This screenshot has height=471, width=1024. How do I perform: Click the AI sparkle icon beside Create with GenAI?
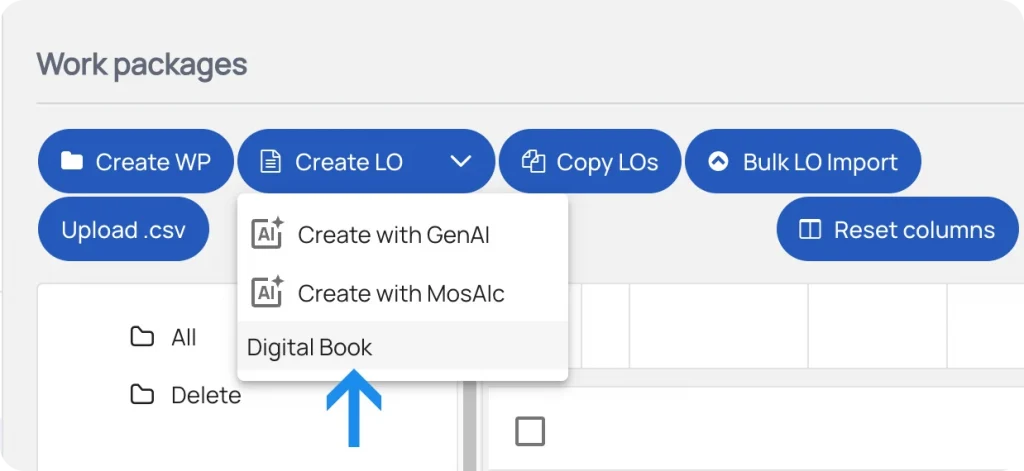[267, 234]
